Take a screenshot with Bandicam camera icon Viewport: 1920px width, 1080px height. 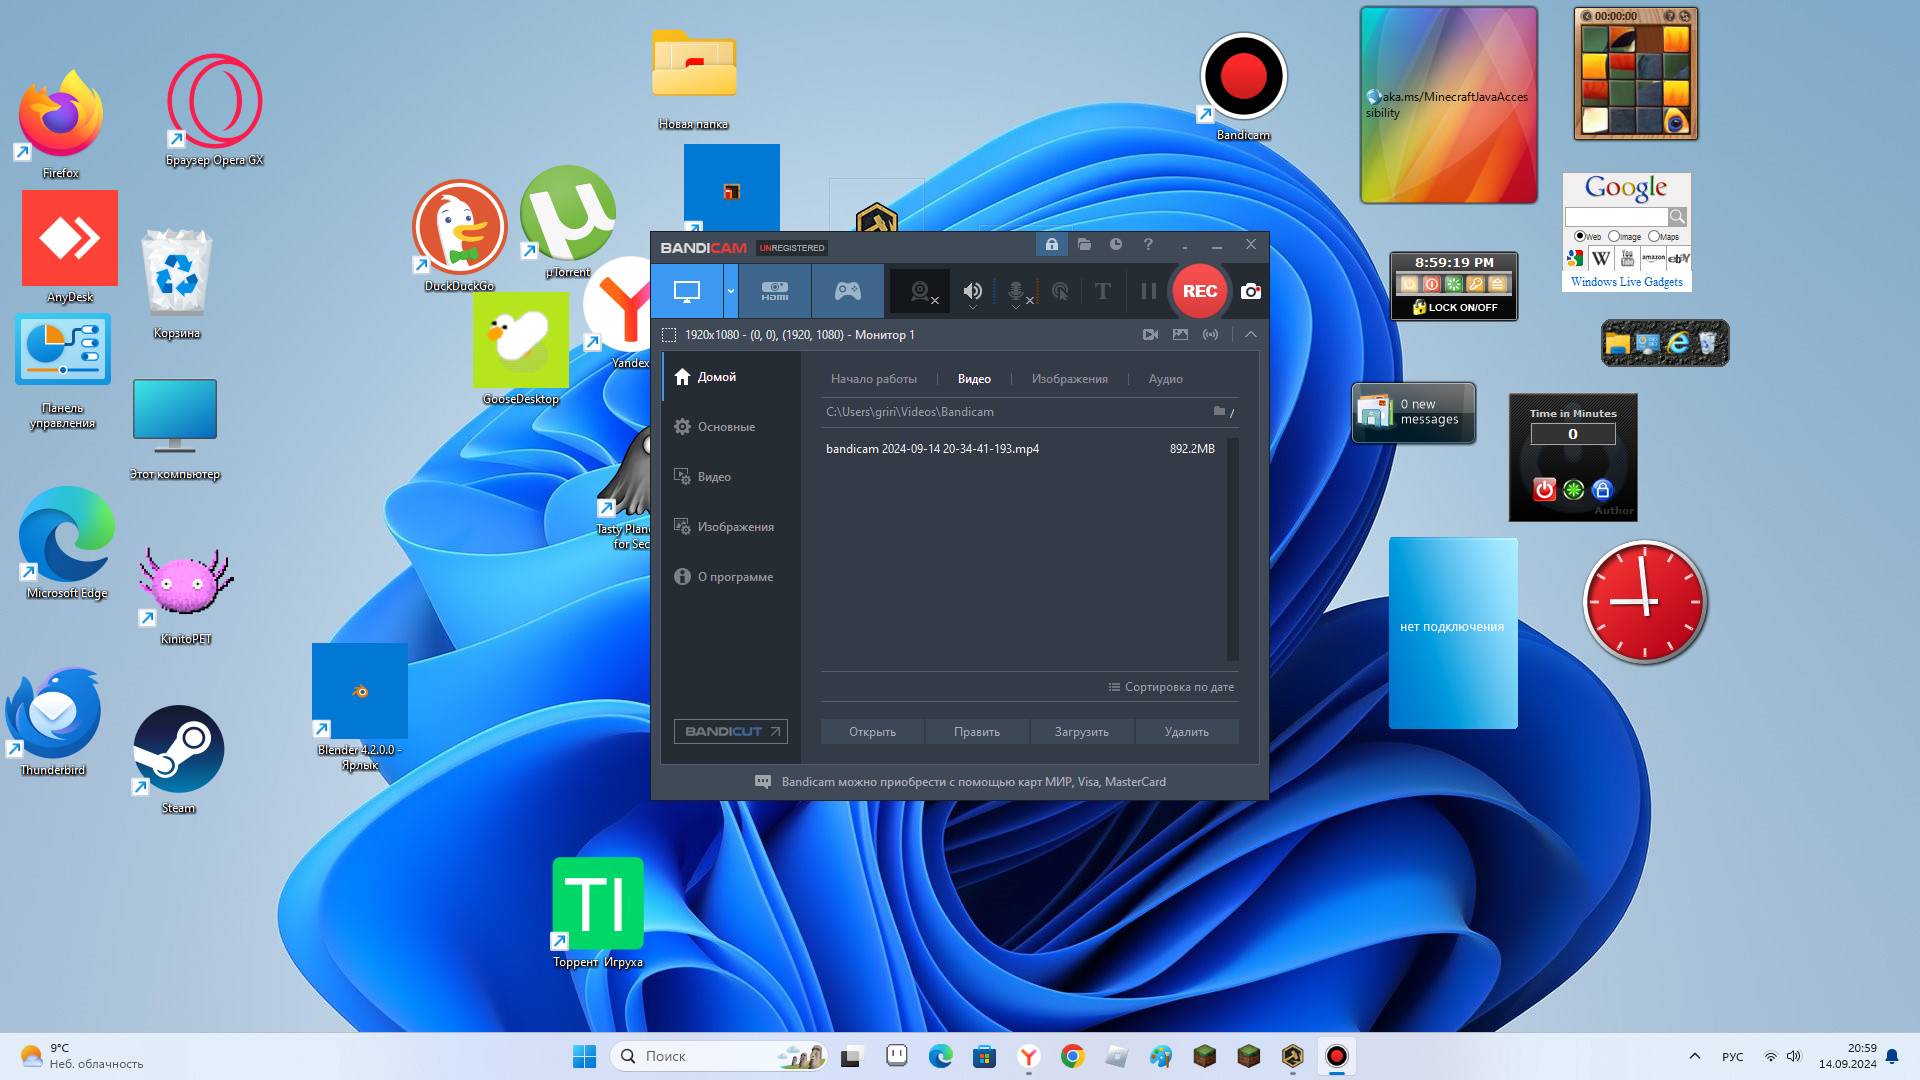pyautogui.click(x=1250, y=291)
